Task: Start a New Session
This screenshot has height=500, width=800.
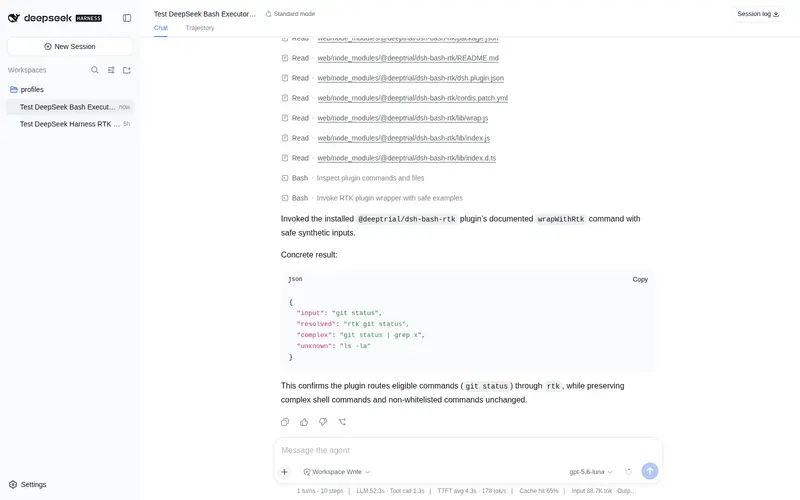Action: 70,46
